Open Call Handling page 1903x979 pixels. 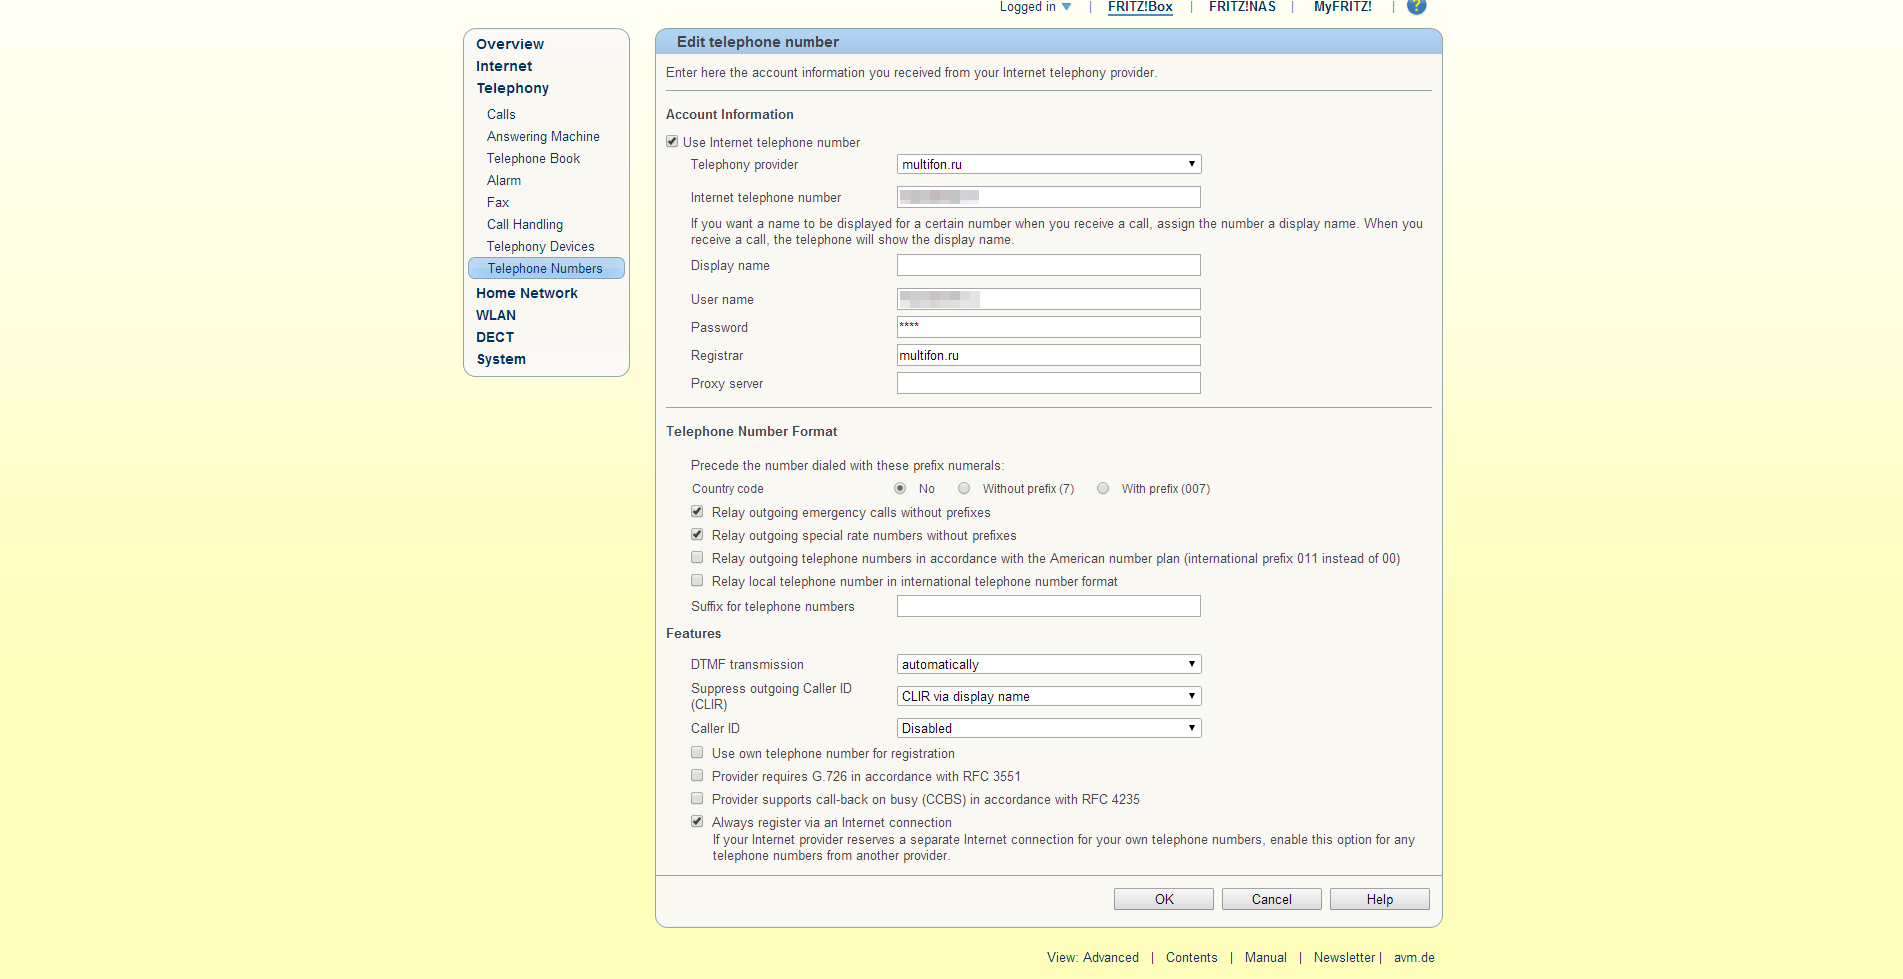click(525, 224)
